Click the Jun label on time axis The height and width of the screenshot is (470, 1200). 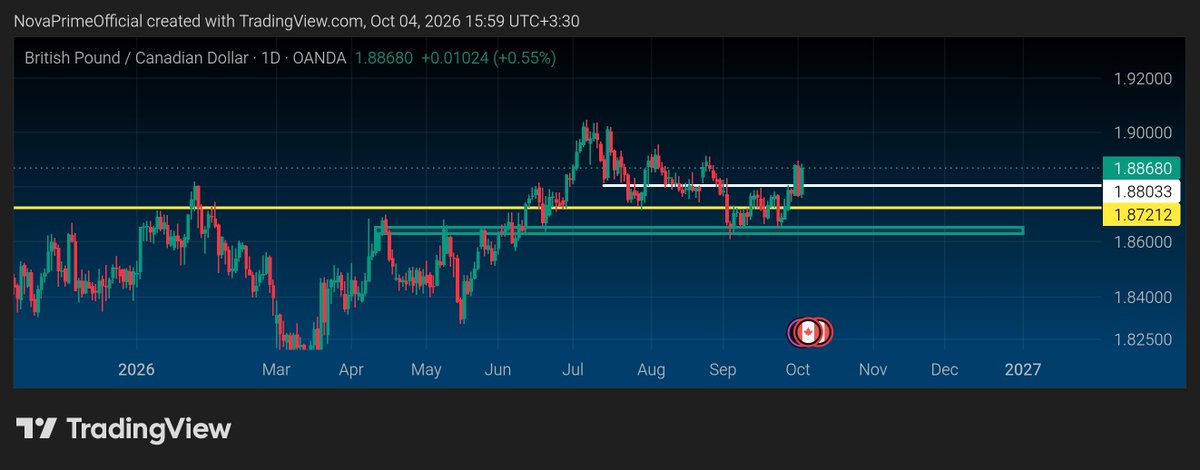coord(497,370)
